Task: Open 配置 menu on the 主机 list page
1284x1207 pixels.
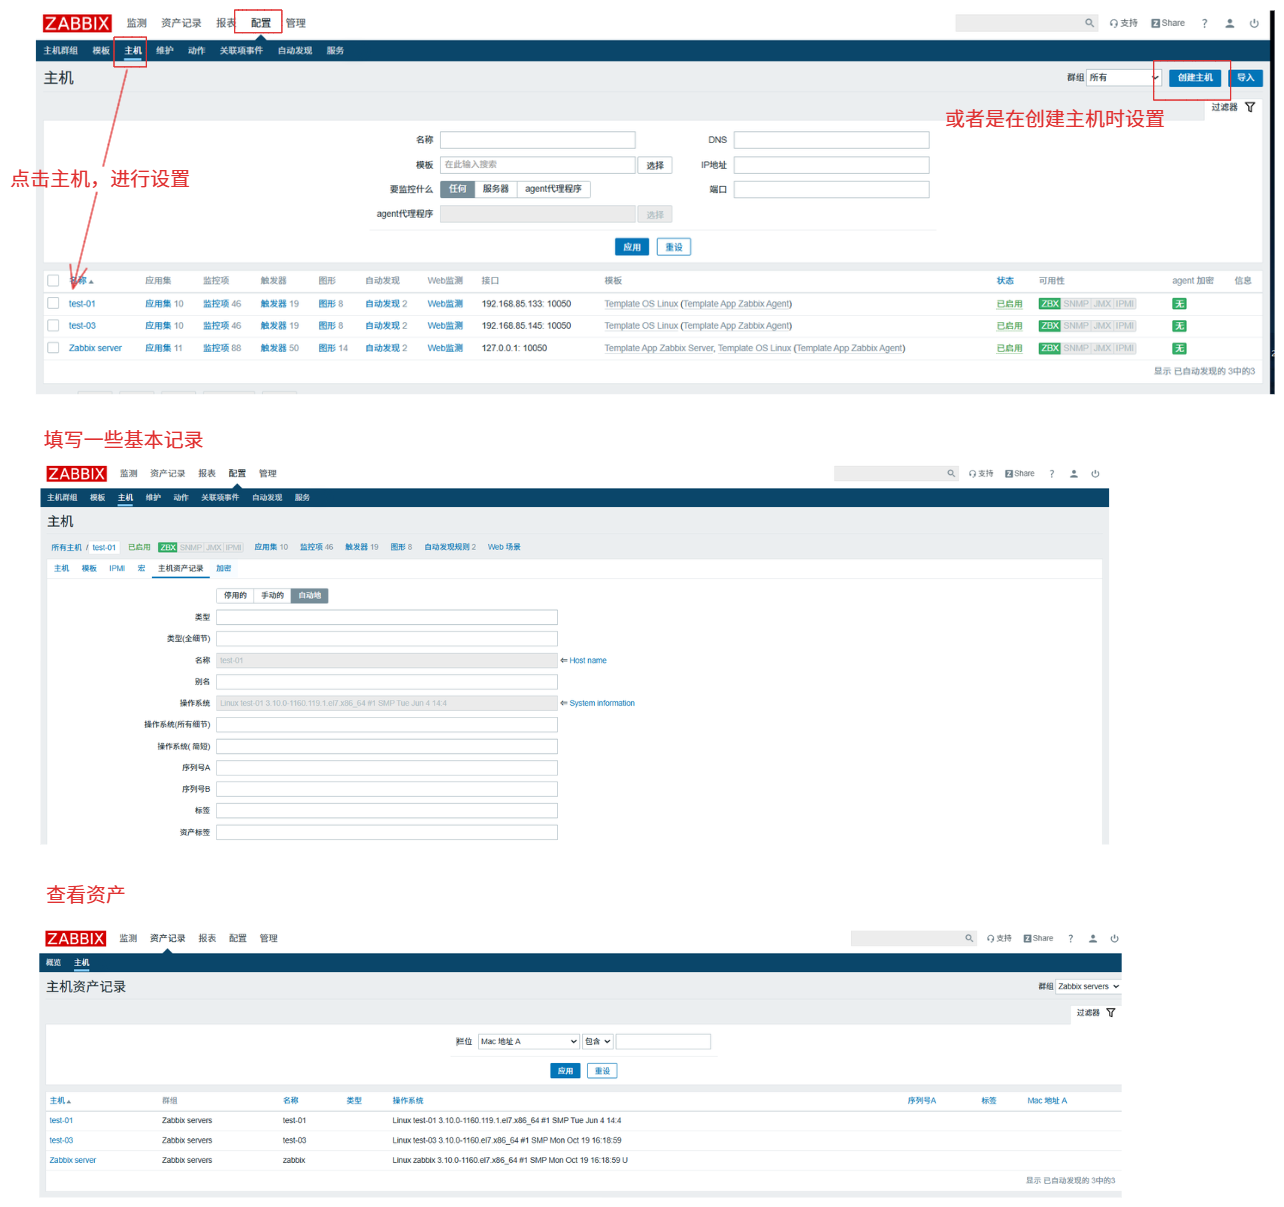Action: pyautogui.click(x=261, y=23)
